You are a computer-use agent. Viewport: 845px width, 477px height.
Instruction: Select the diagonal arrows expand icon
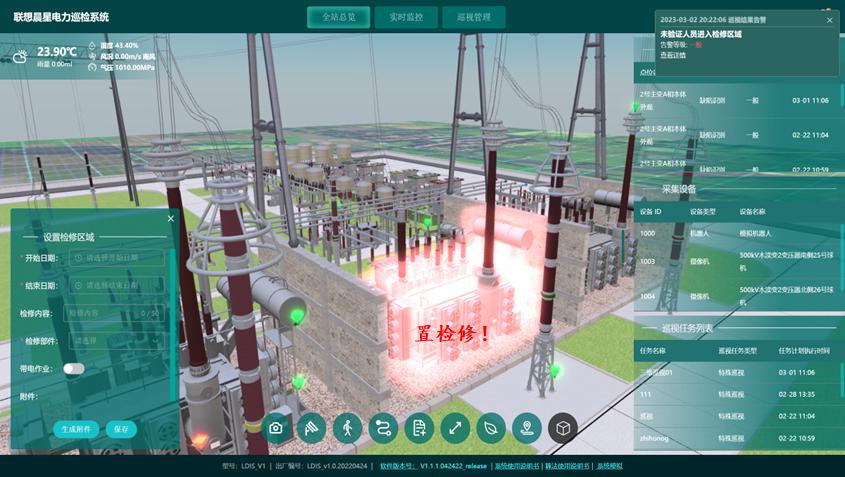[455, 428]
